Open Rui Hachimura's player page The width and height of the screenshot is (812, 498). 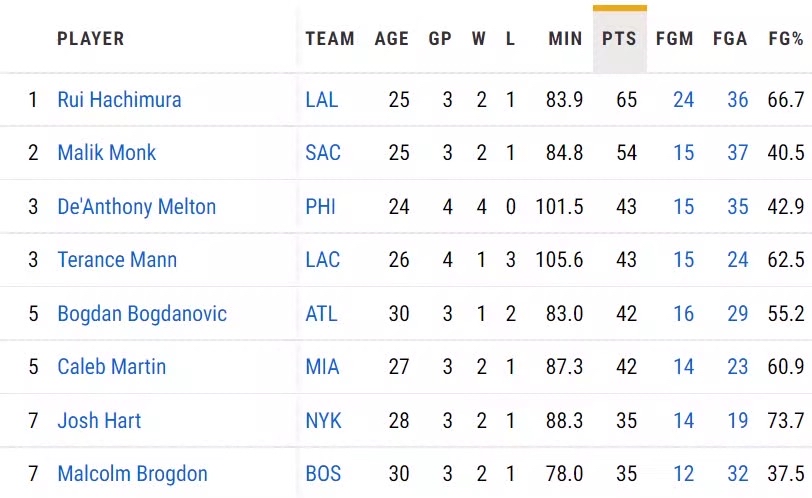pos(119,100)
